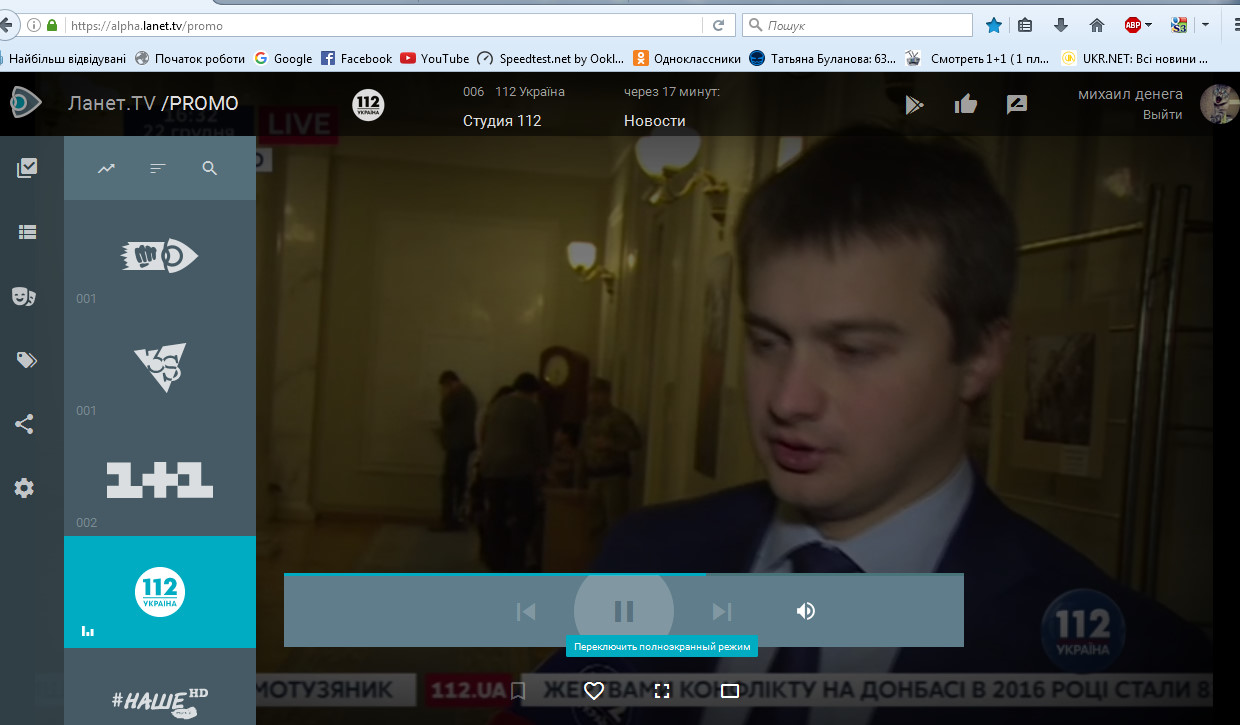The height and width of the screenshot is (725, 1240).
Task: Open the channel sort options
Action: pos(158,169)
